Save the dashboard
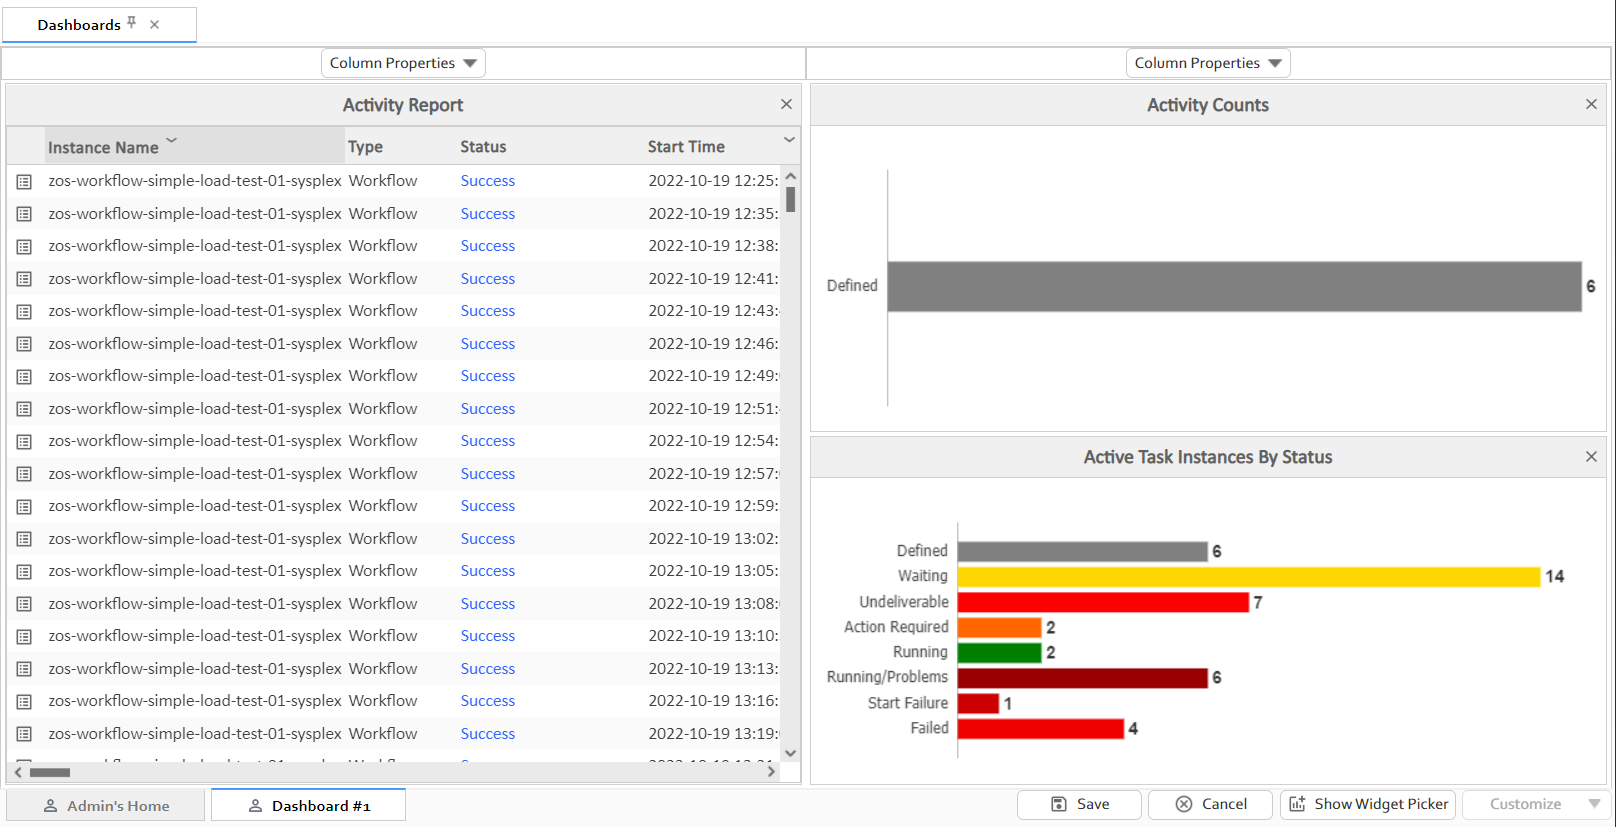 point(1079,804)
